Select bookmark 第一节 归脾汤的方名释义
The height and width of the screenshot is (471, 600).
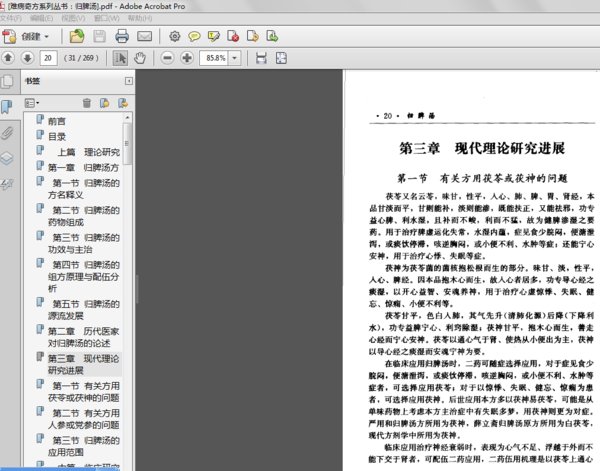pyautogui.click(x=84, y=189)
